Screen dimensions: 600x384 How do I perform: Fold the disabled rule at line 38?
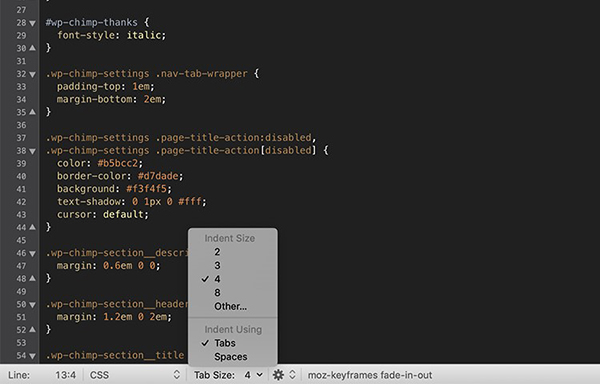tap(33, 151)
